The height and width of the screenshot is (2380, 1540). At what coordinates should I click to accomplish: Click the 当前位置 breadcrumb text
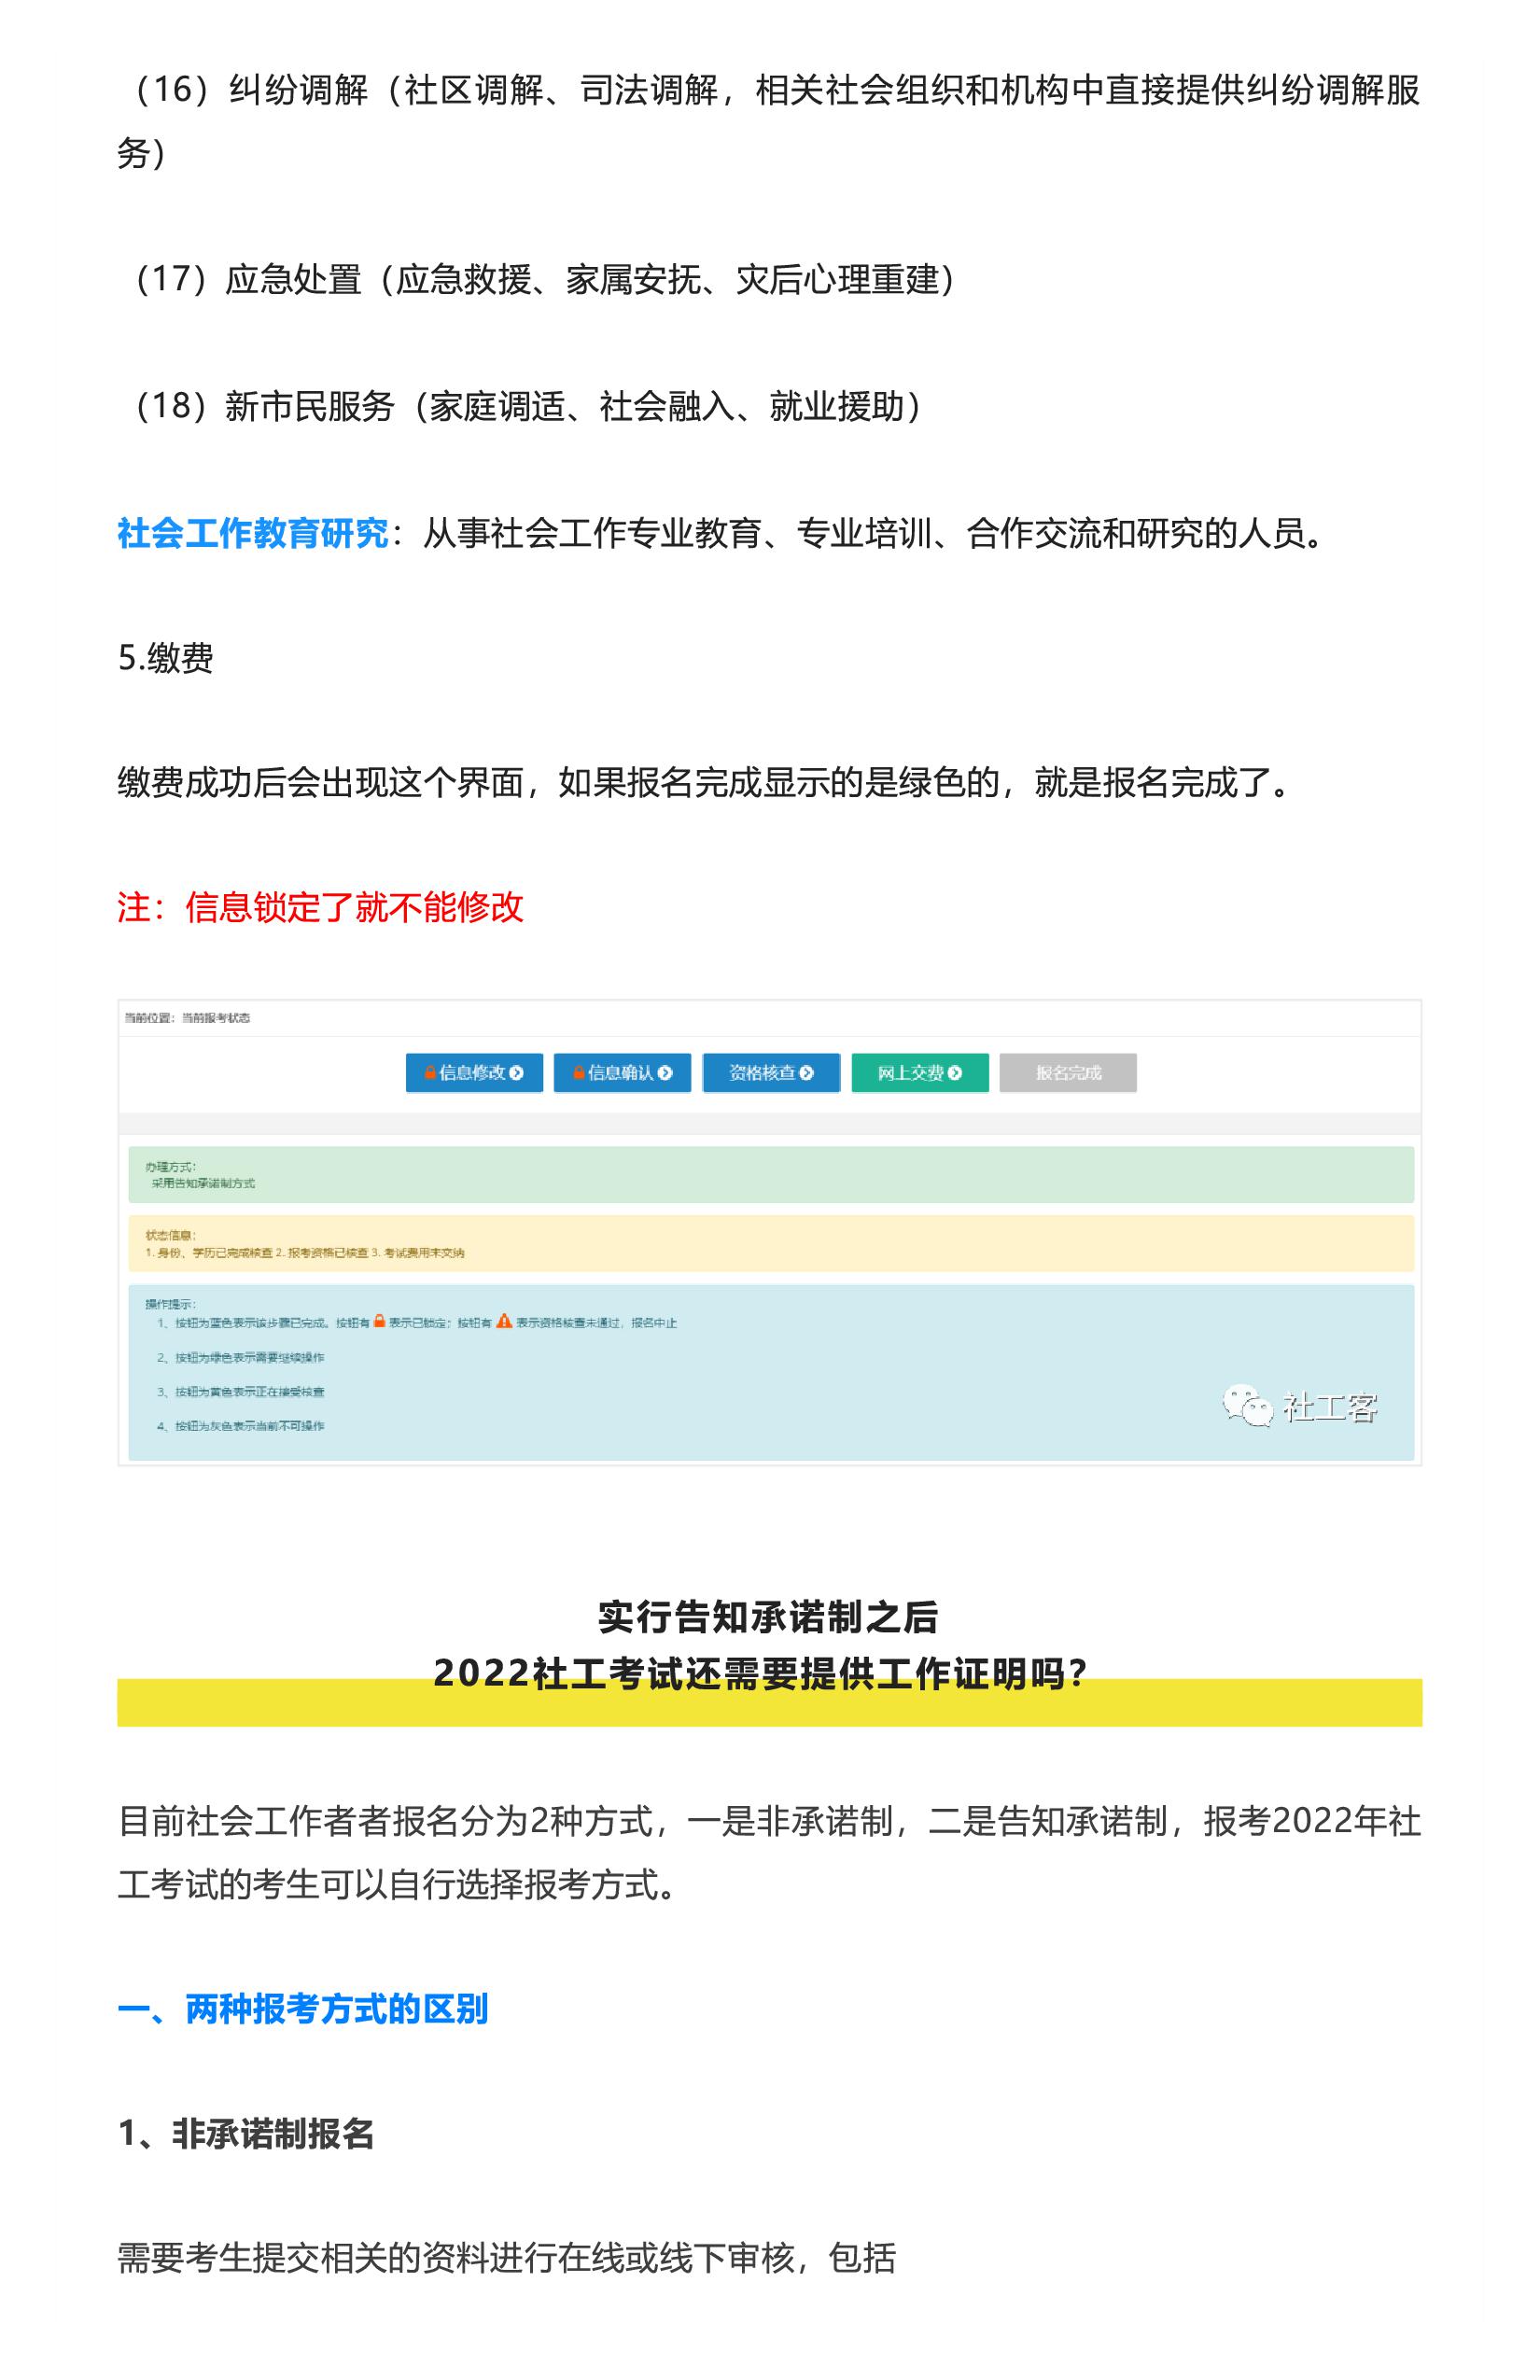pos(187,1018)
